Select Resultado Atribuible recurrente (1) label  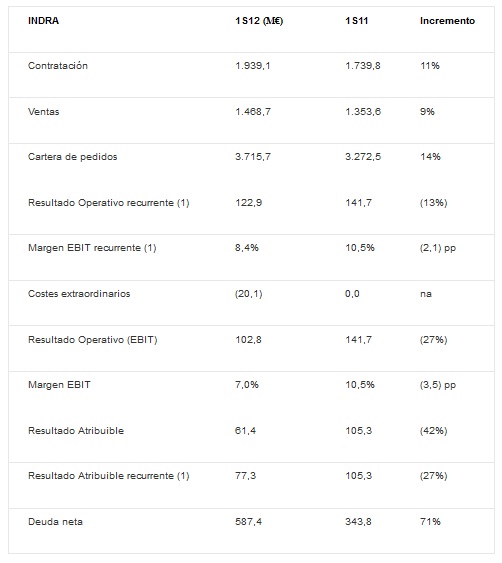108,476
